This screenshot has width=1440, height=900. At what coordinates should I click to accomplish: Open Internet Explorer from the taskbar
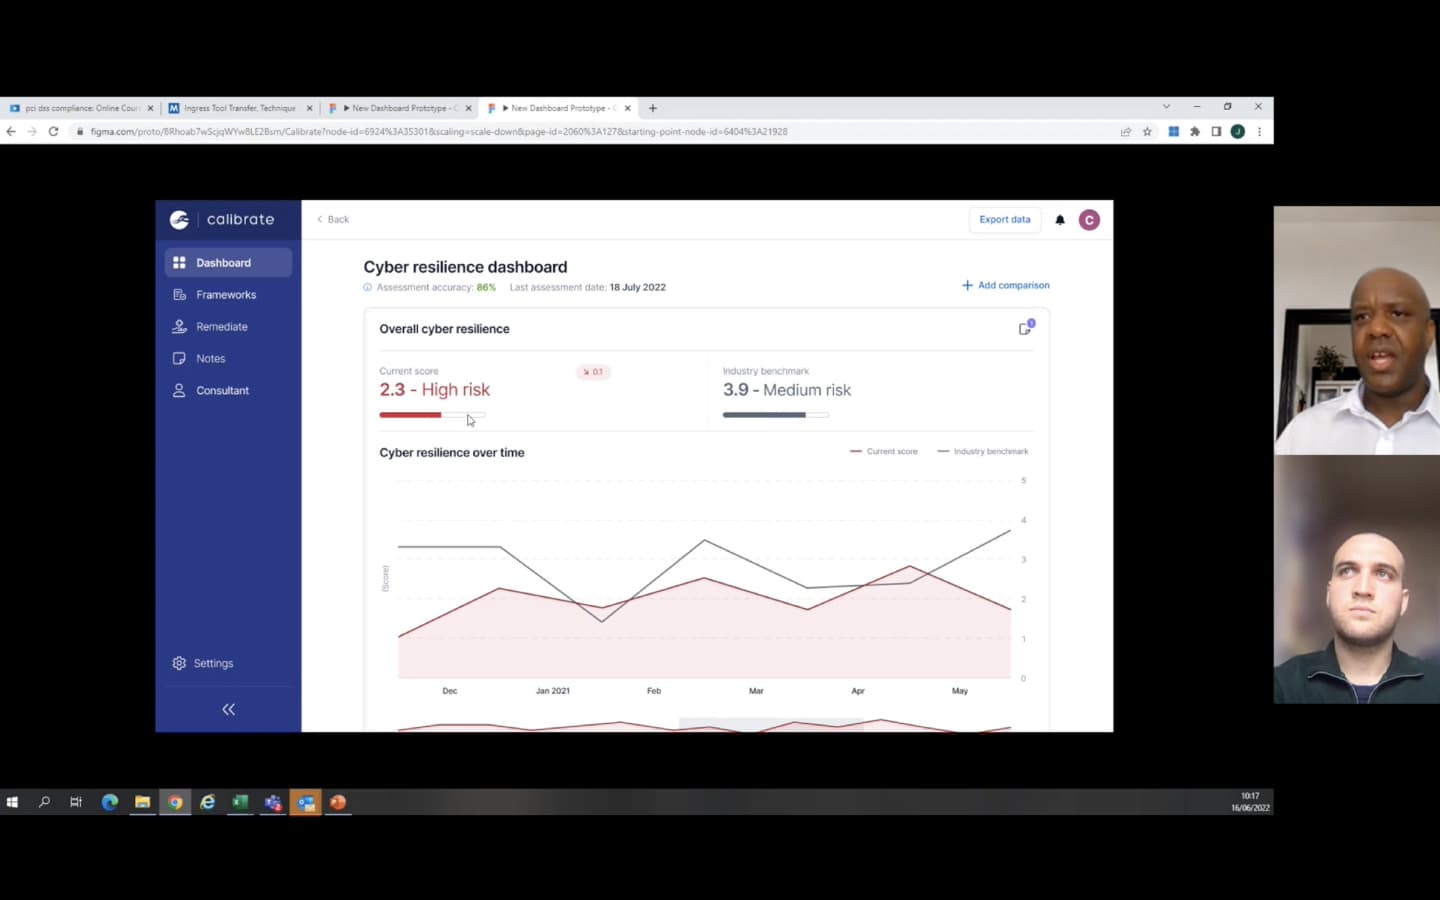[x=208, y=802]
